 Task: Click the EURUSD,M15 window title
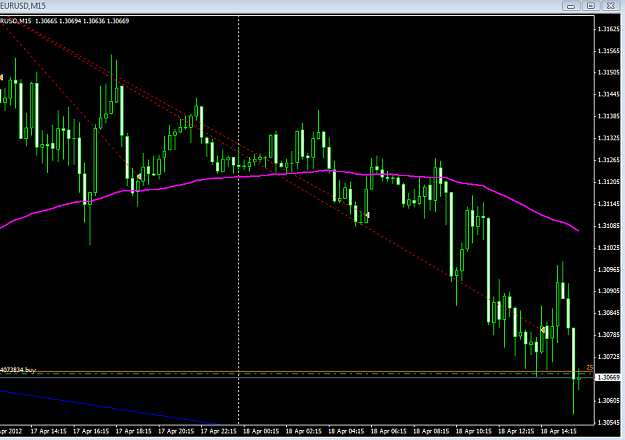23,6
